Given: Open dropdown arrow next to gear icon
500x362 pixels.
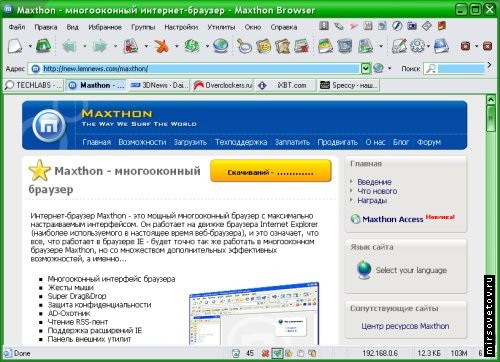Looking at the screenshot, I should click(428, 46).
